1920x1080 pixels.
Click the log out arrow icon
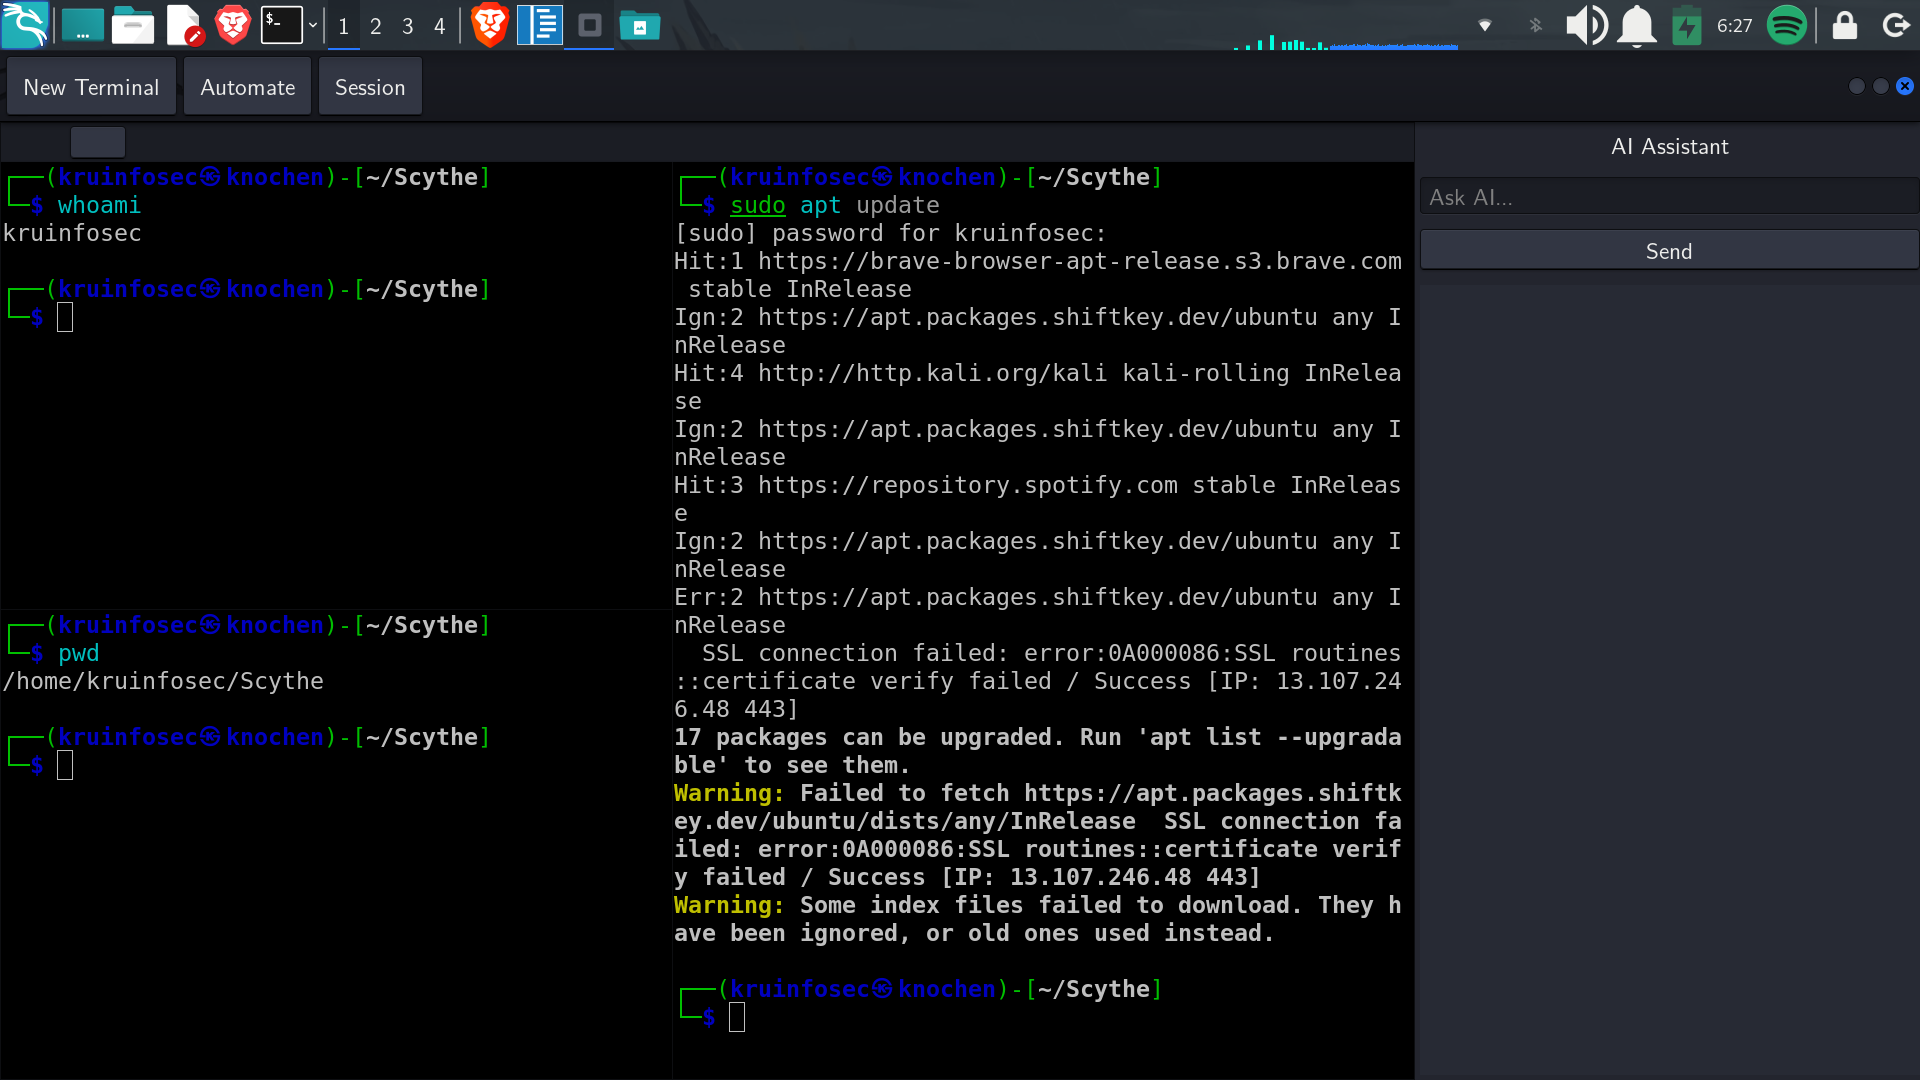(x=1896, y=25)
